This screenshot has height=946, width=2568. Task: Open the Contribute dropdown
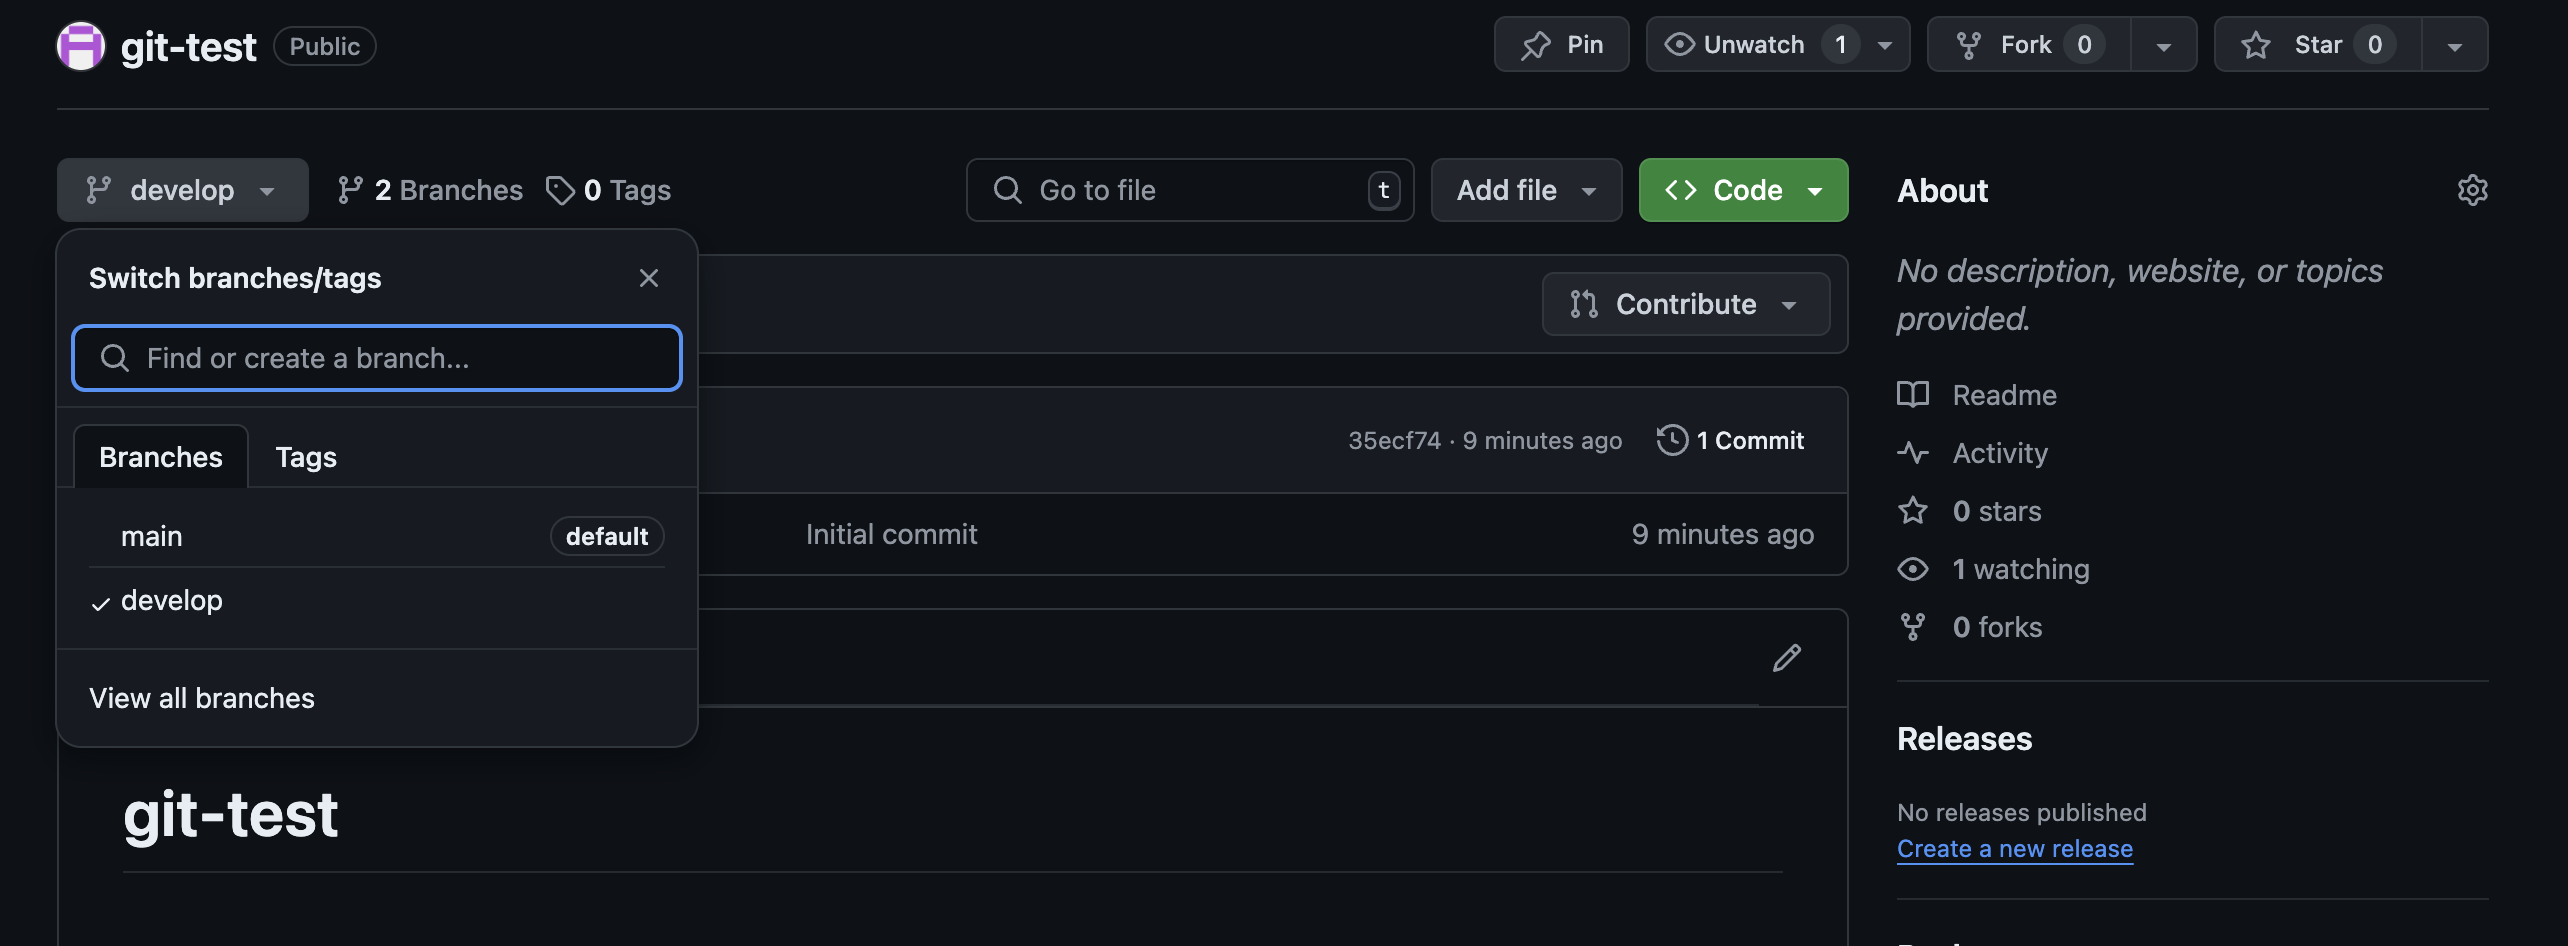(x=1686, y=304)
